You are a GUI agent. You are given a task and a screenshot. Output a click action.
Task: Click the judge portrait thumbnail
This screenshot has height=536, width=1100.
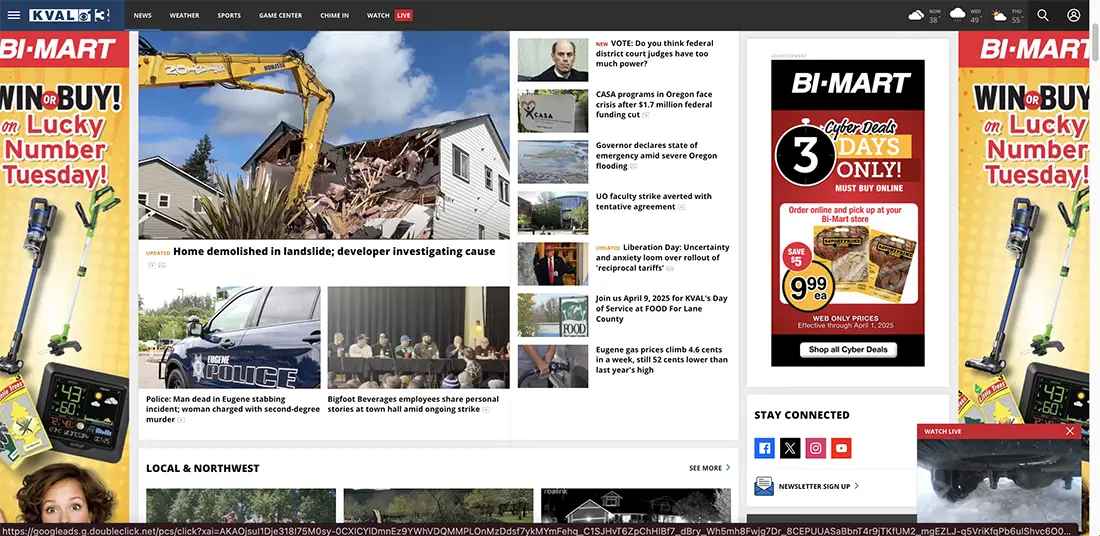tap(553, 60)
